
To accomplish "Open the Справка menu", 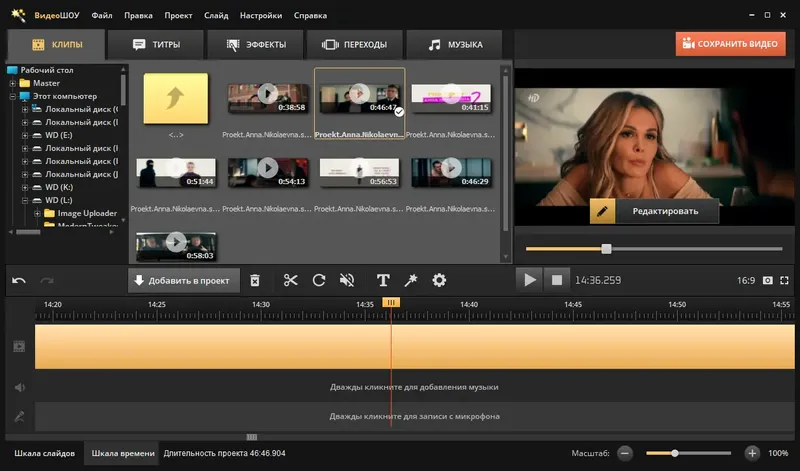I will [x=310, y=15].
